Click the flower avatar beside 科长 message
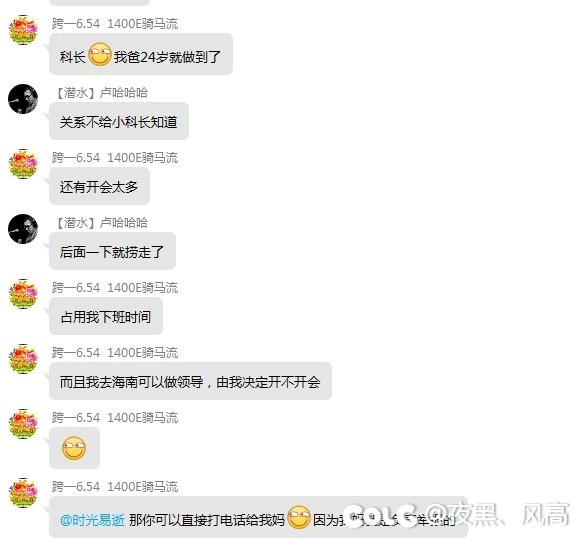Viewport: 578px width, 539px height. (x=23, y=30)
